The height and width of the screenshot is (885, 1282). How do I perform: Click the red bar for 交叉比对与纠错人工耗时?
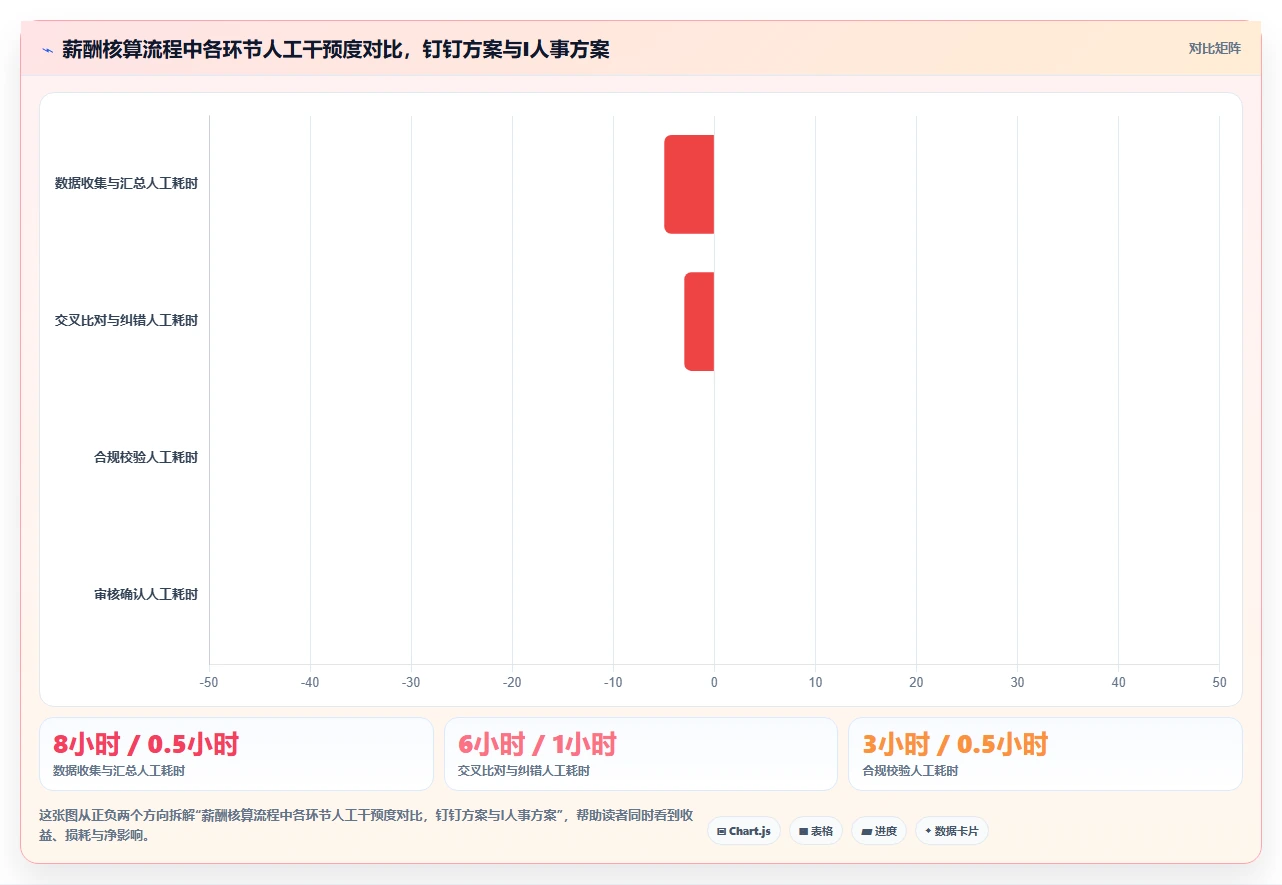click(699, 321)
